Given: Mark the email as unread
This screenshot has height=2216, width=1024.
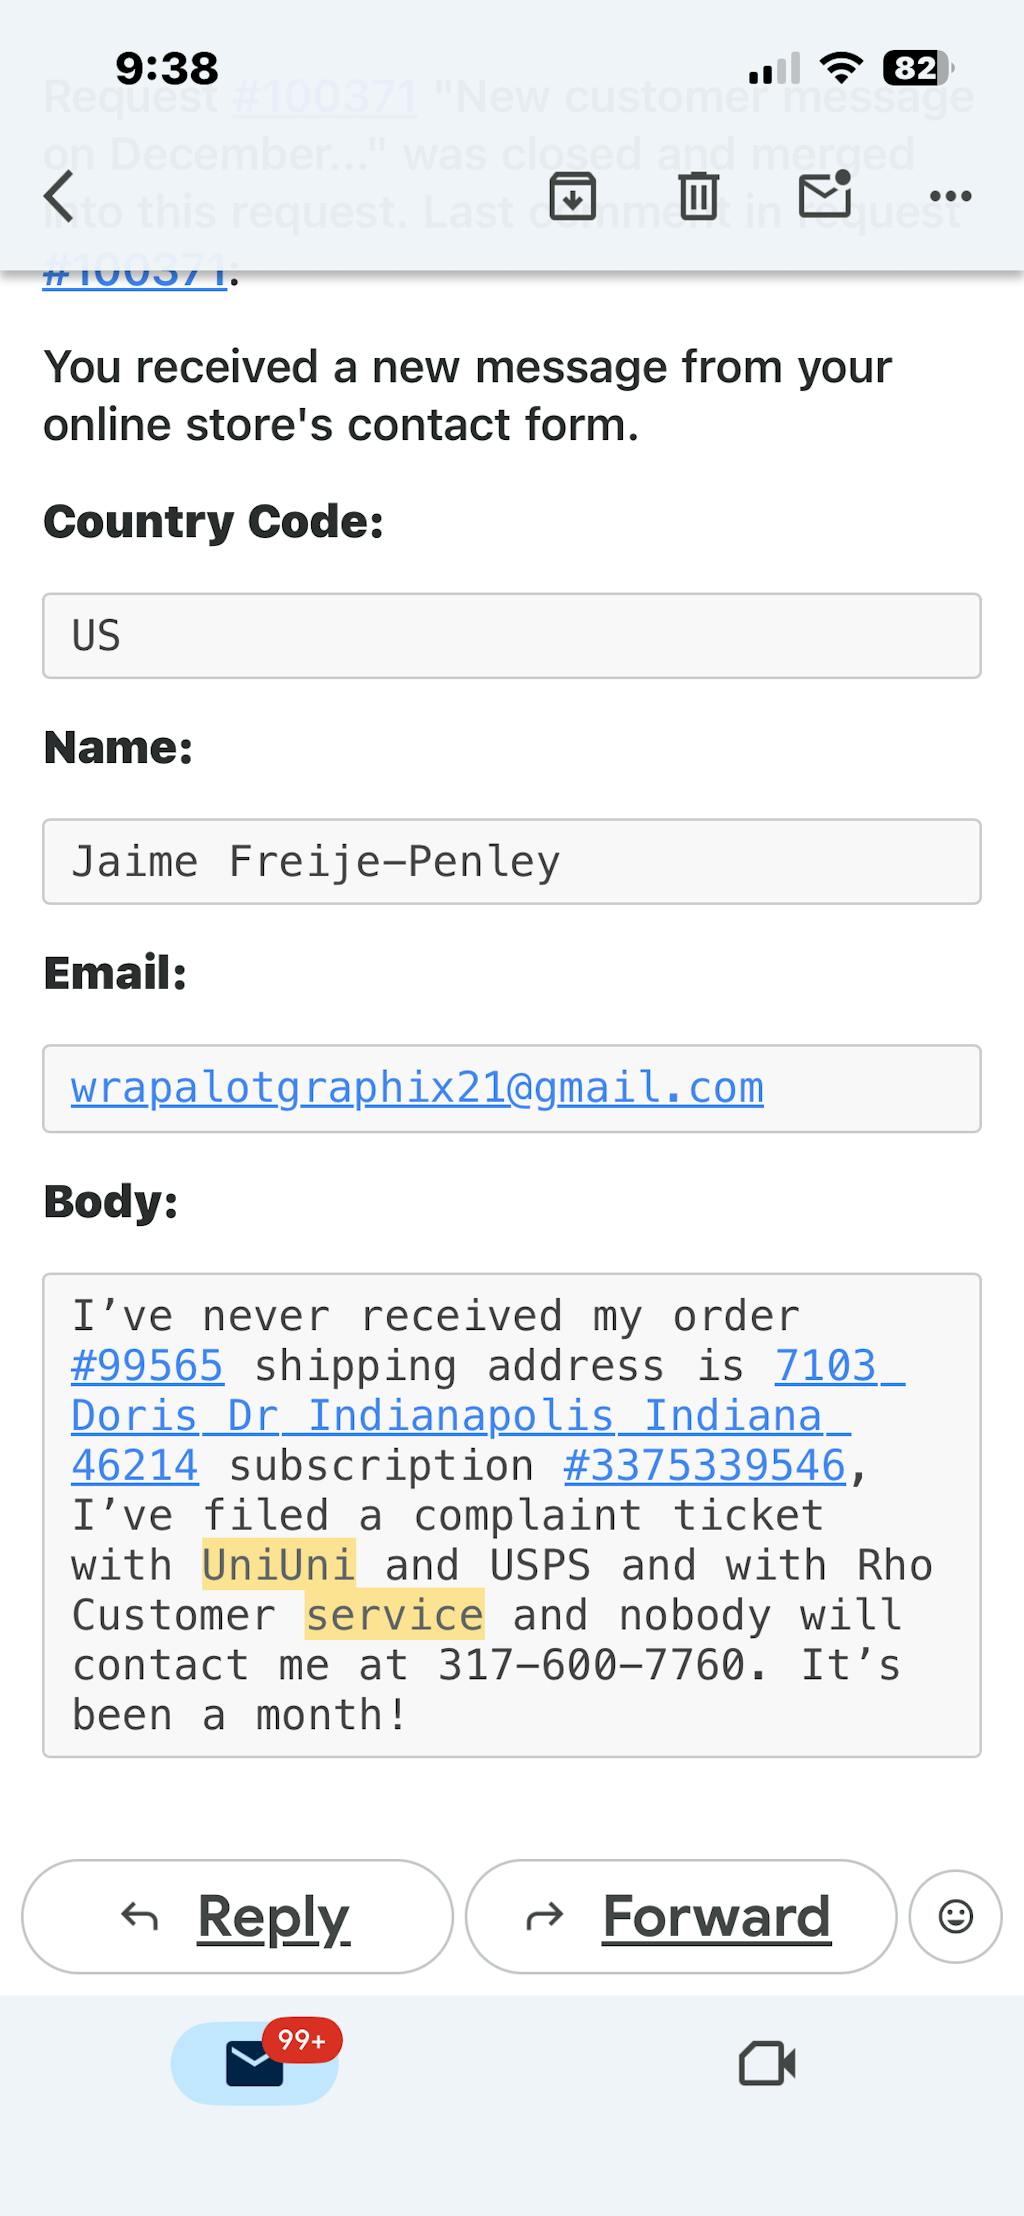Looking at the screenshot, I should (825, 194).
